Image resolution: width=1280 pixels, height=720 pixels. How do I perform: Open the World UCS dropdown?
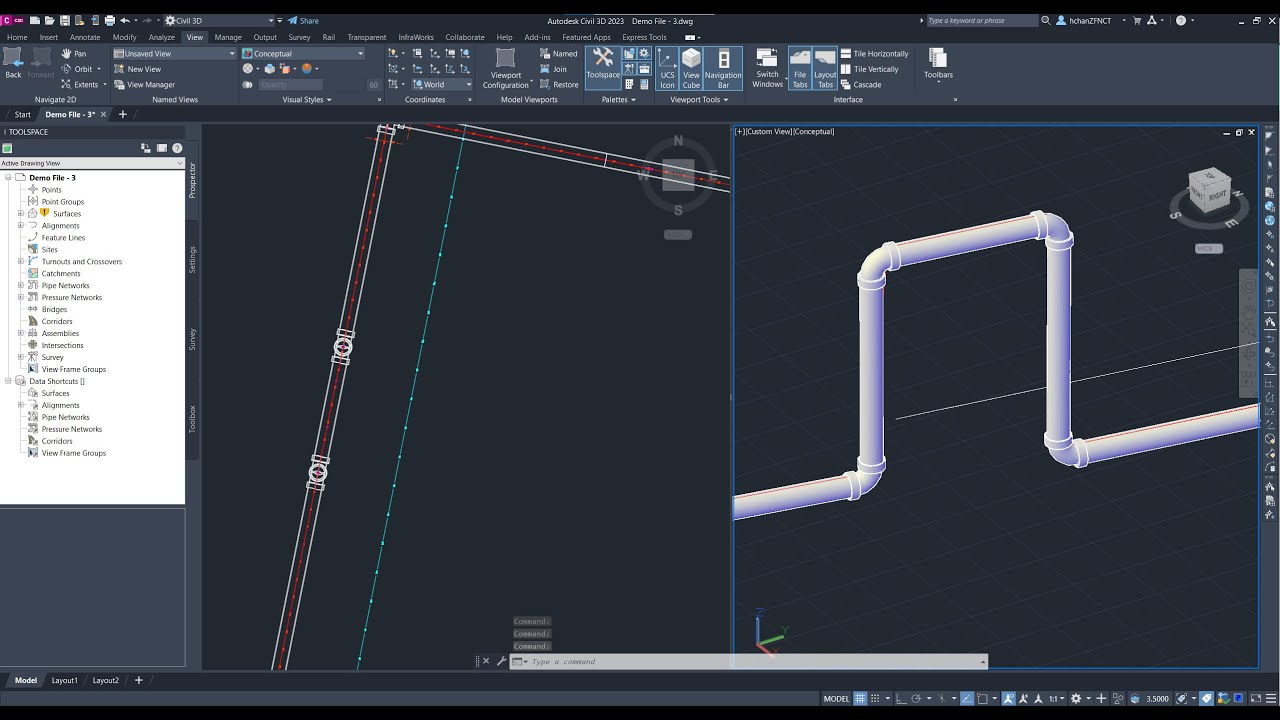(x=443, y=85)
